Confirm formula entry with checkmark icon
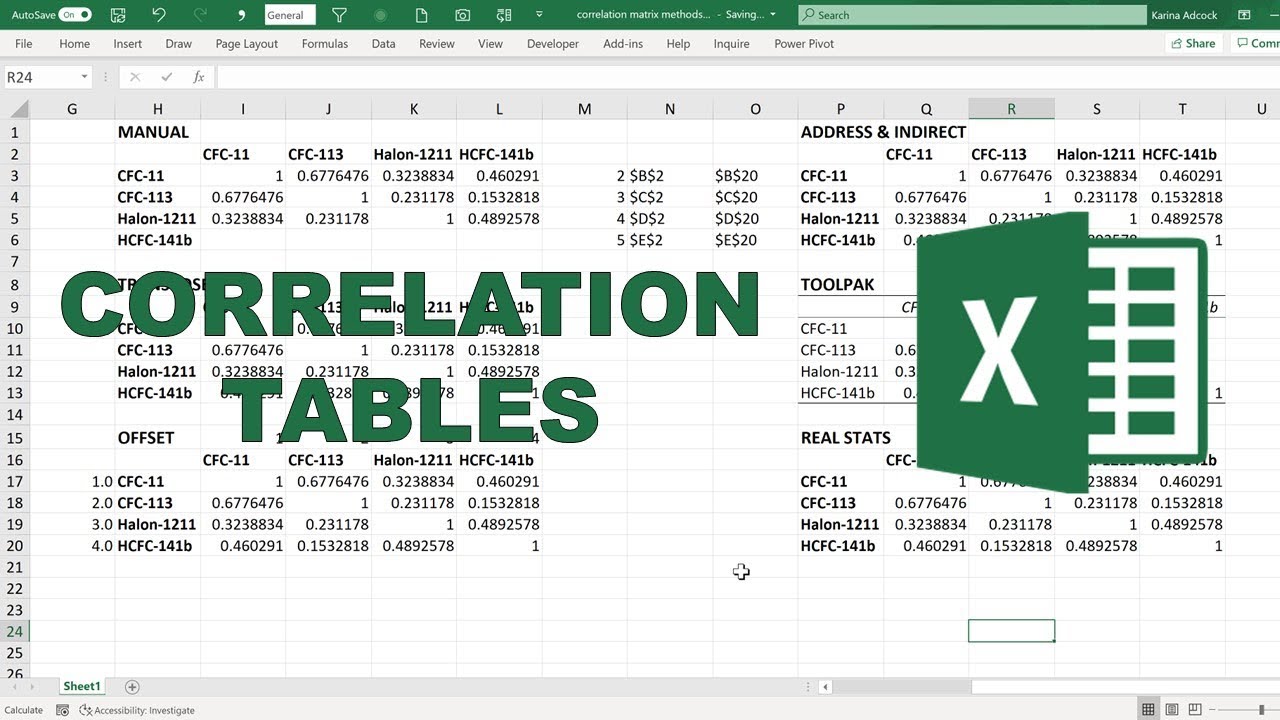The image size is (1280, 720). (x=167, y=77)
